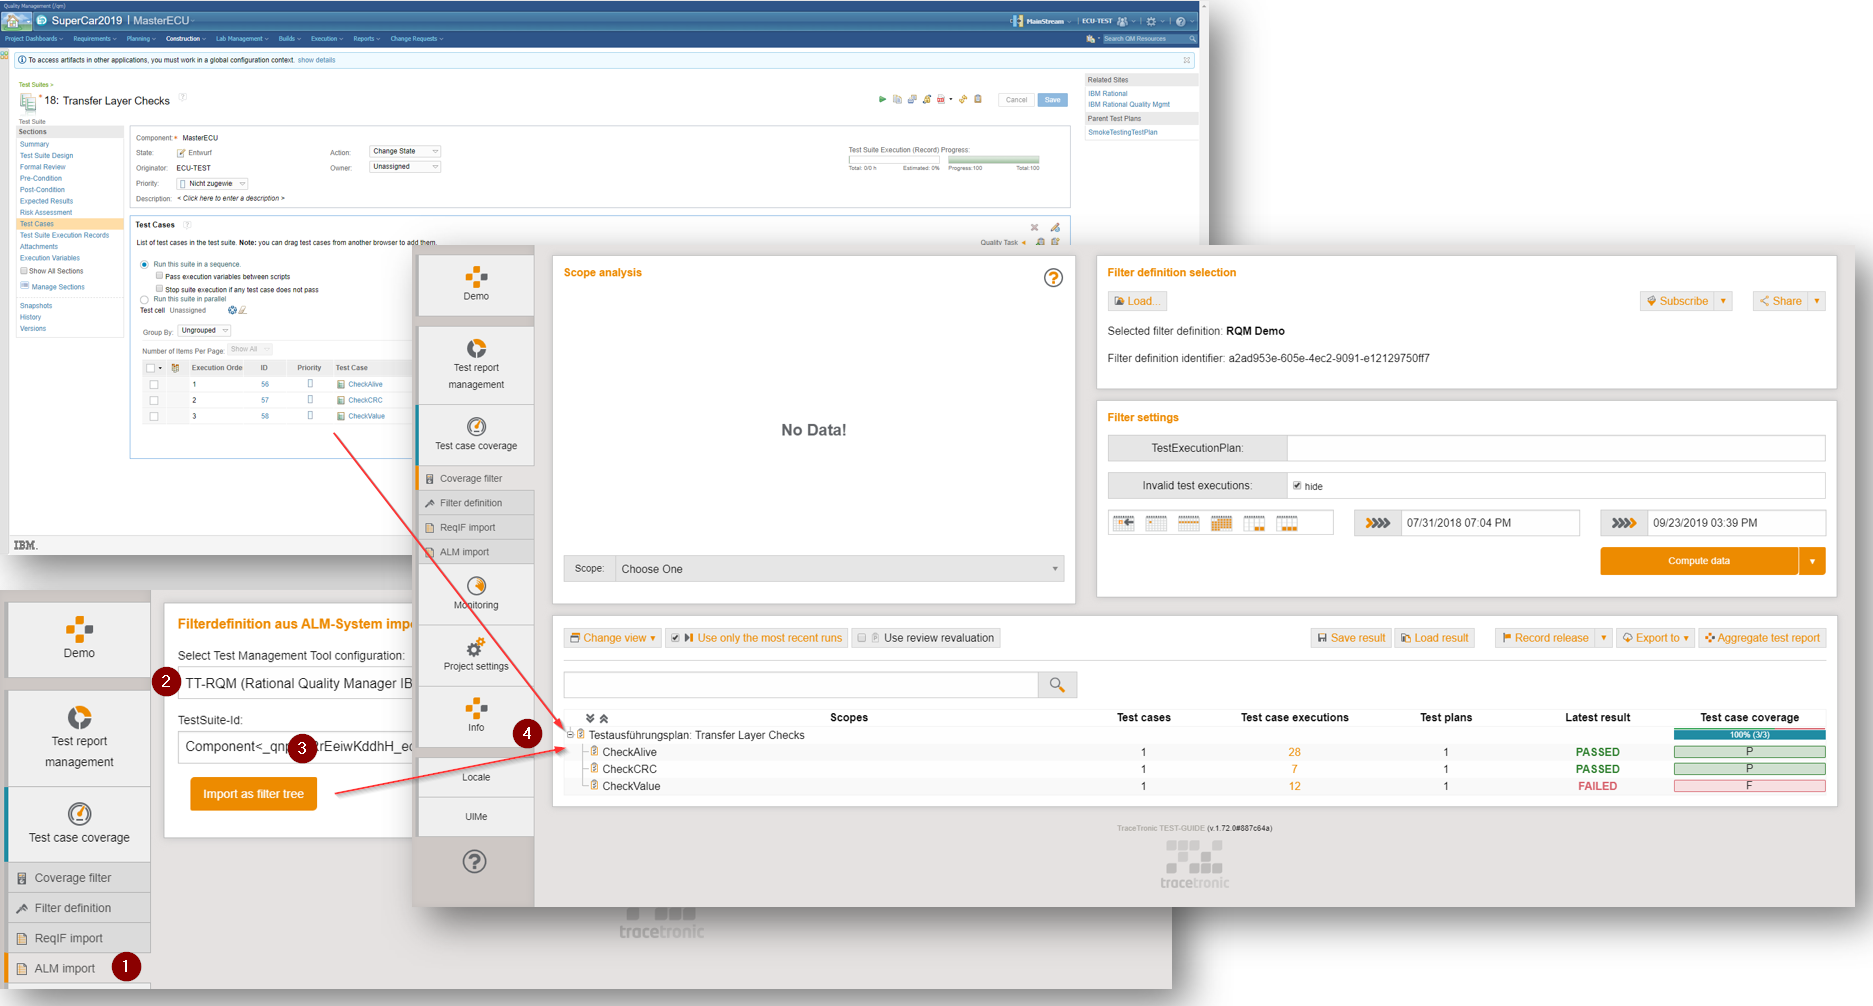
Task: Click the Aggregate test report button
Action: [x=1761, y=638]
